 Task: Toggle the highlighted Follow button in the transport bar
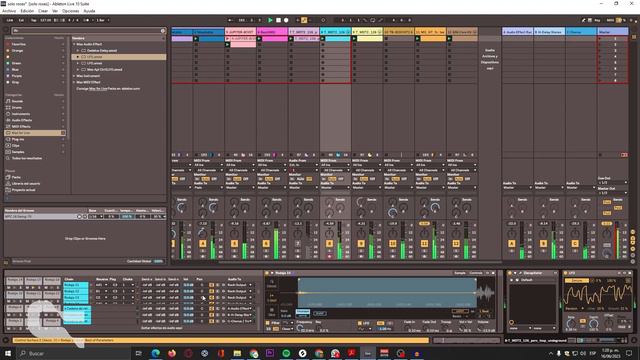pos(304,20)
